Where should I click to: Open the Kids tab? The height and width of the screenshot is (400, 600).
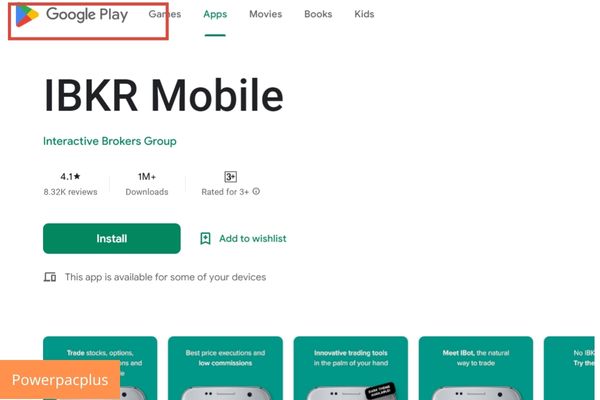364,14
